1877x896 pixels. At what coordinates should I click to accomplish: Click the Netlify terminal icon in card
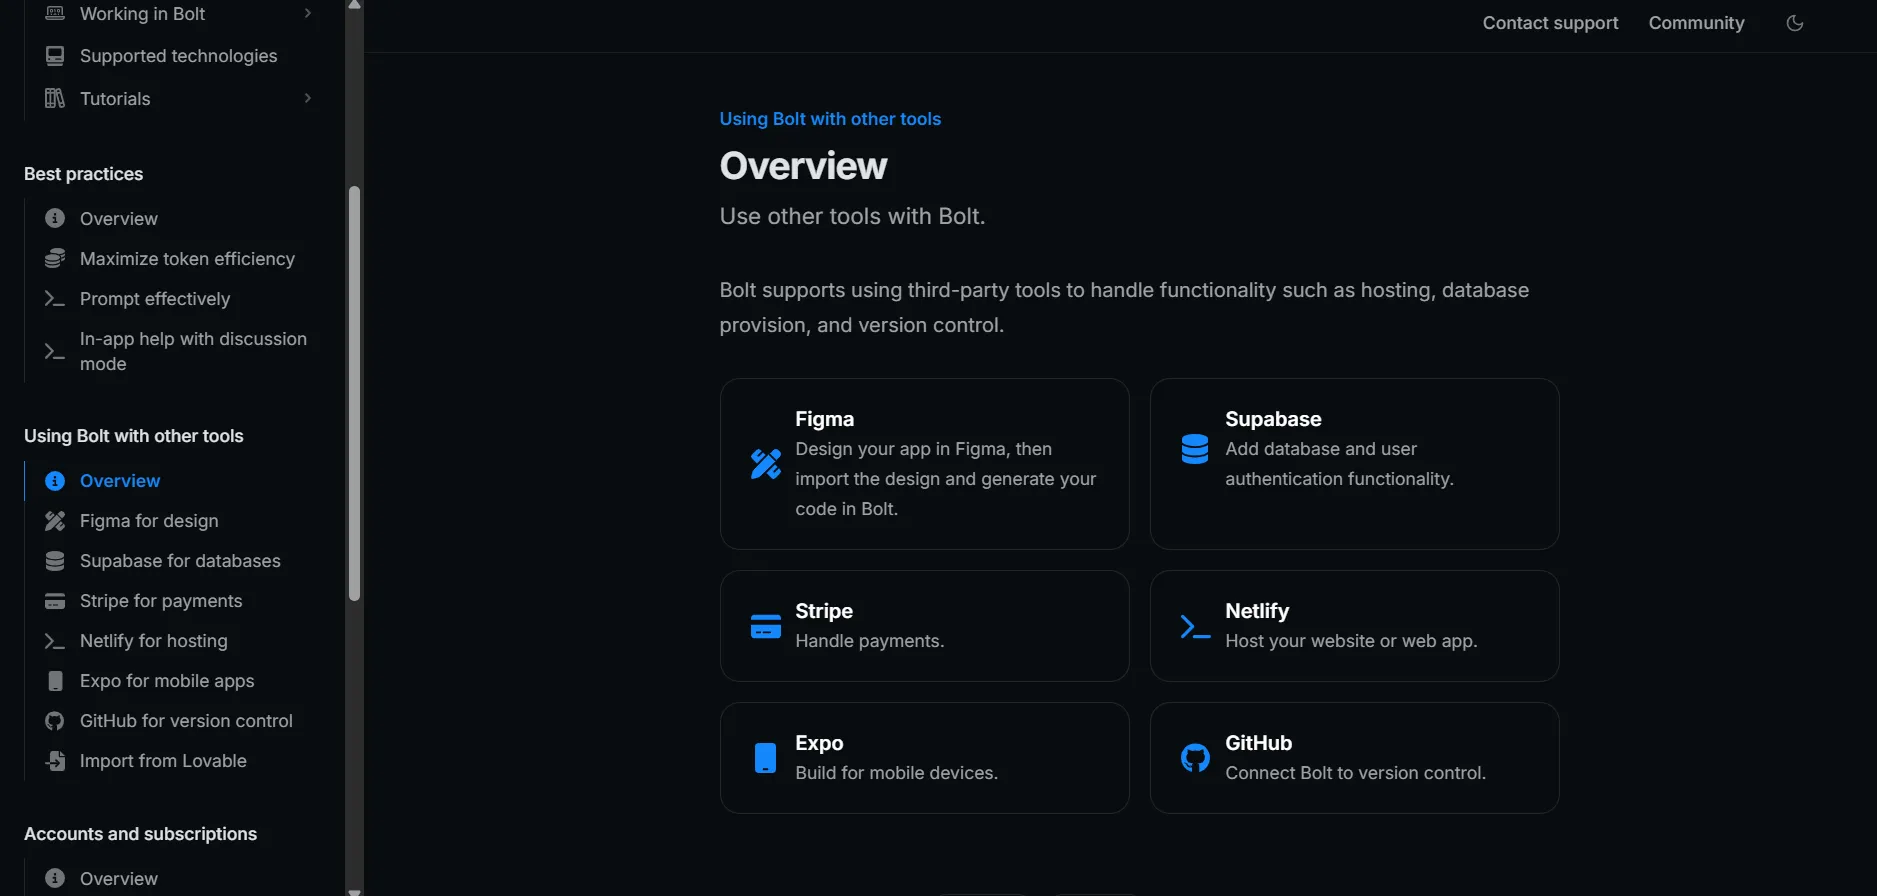pyautogui.click(x=1195, y=627)
